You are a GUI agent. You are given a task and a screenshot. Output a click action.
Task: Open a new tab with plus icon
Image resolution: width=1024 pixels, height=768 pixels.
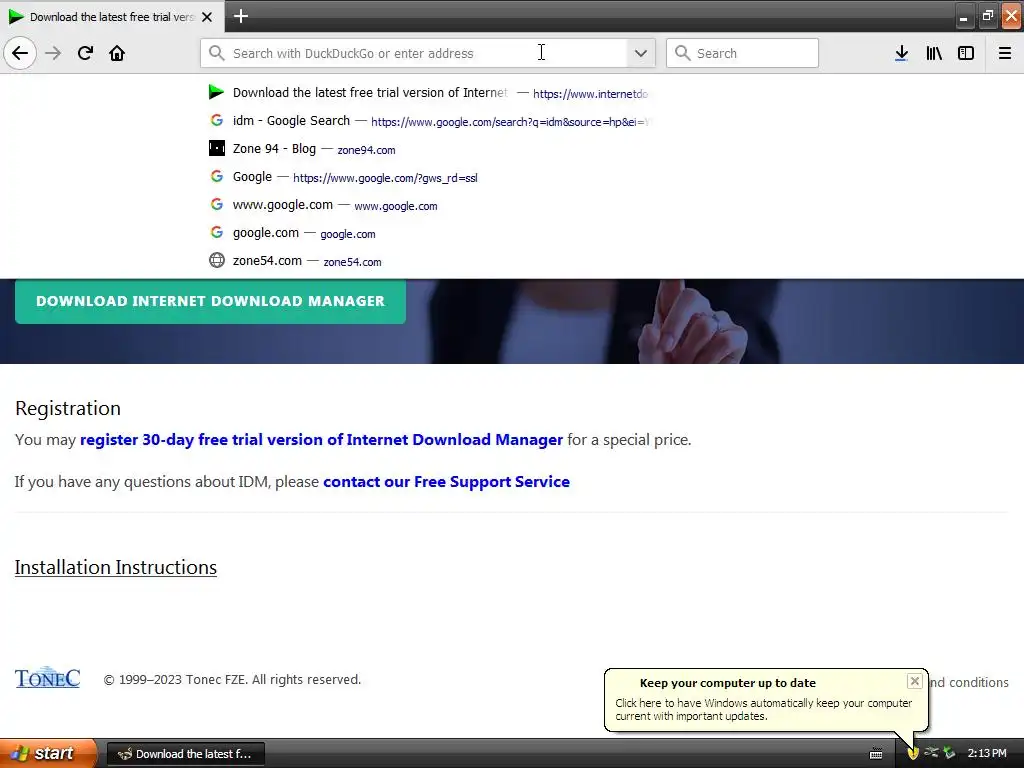click(241, 16)
